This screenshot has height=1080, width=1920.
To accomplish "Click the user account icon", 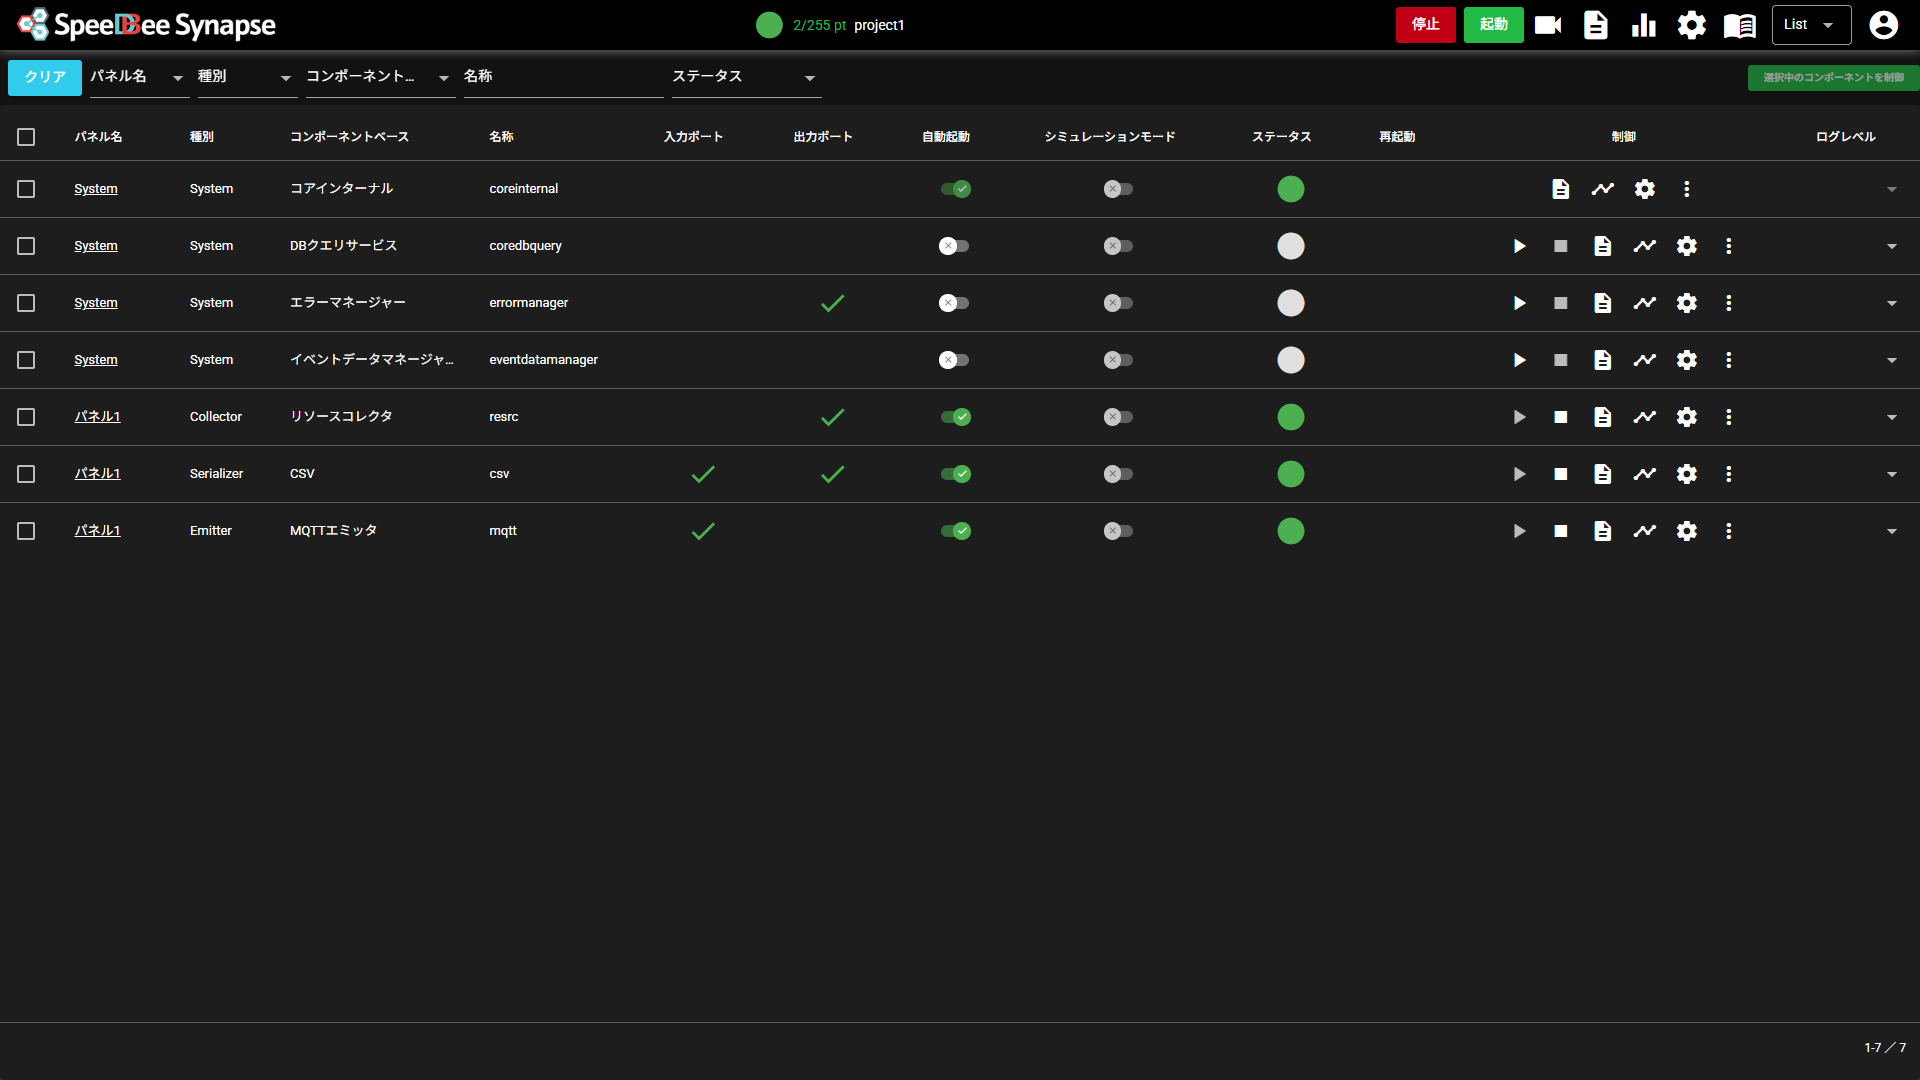I will click(1883, 25).
